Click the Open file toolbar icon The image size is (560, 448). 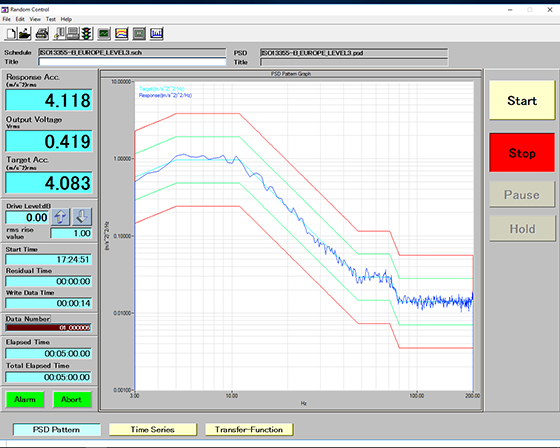tap(25, 34)
